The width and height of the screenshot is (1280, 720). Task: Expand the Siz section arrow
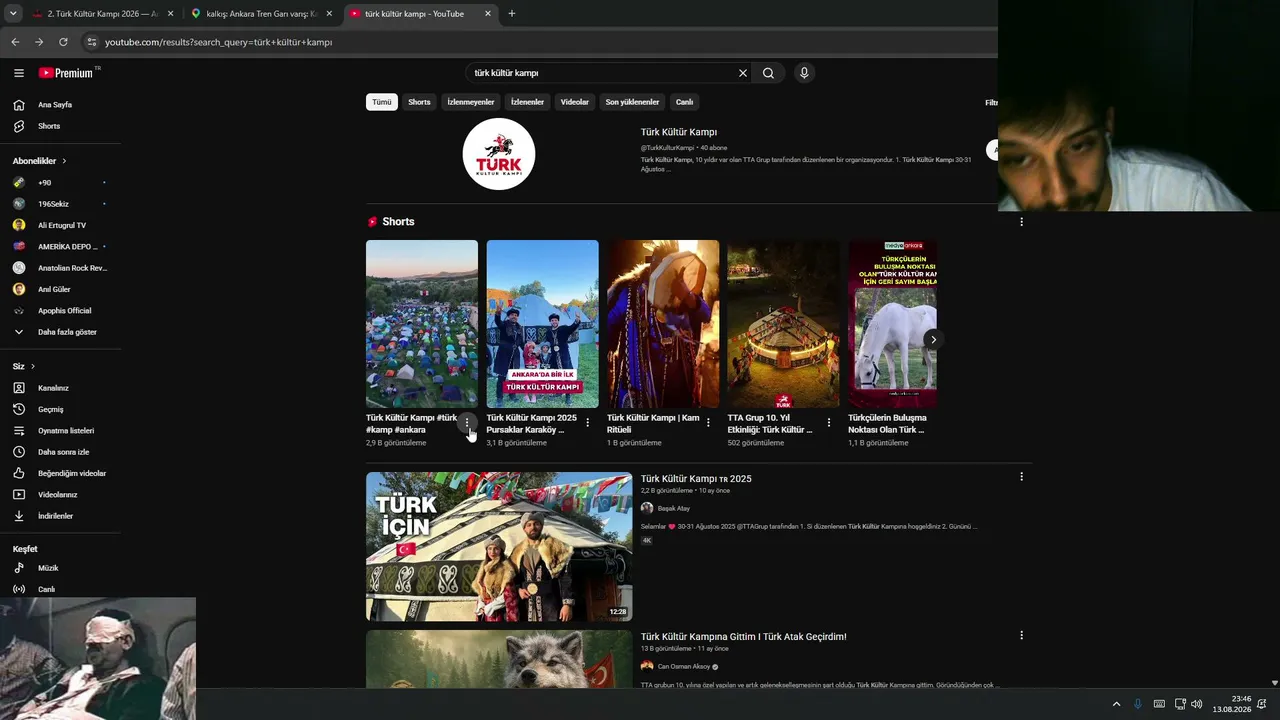[x=32, y=367]
